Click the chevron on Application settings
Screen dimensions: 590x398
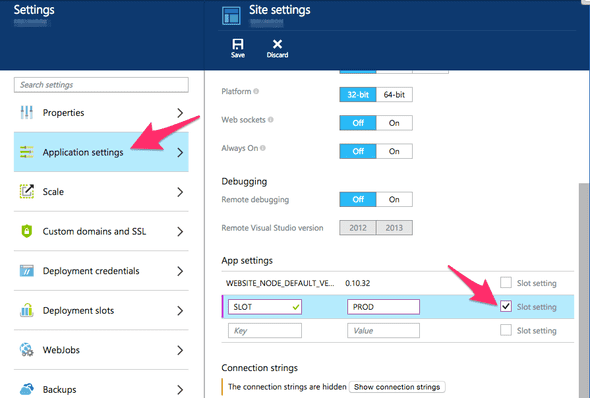pos(180,152)
